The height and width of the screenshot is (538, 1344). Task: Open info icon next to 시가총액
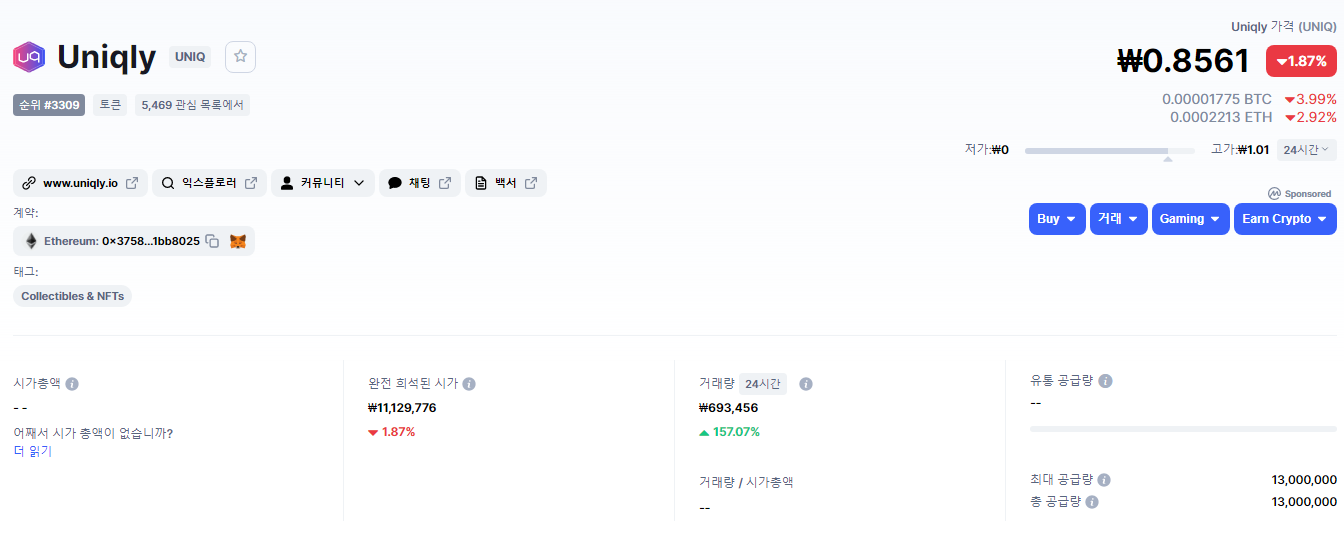72,383
